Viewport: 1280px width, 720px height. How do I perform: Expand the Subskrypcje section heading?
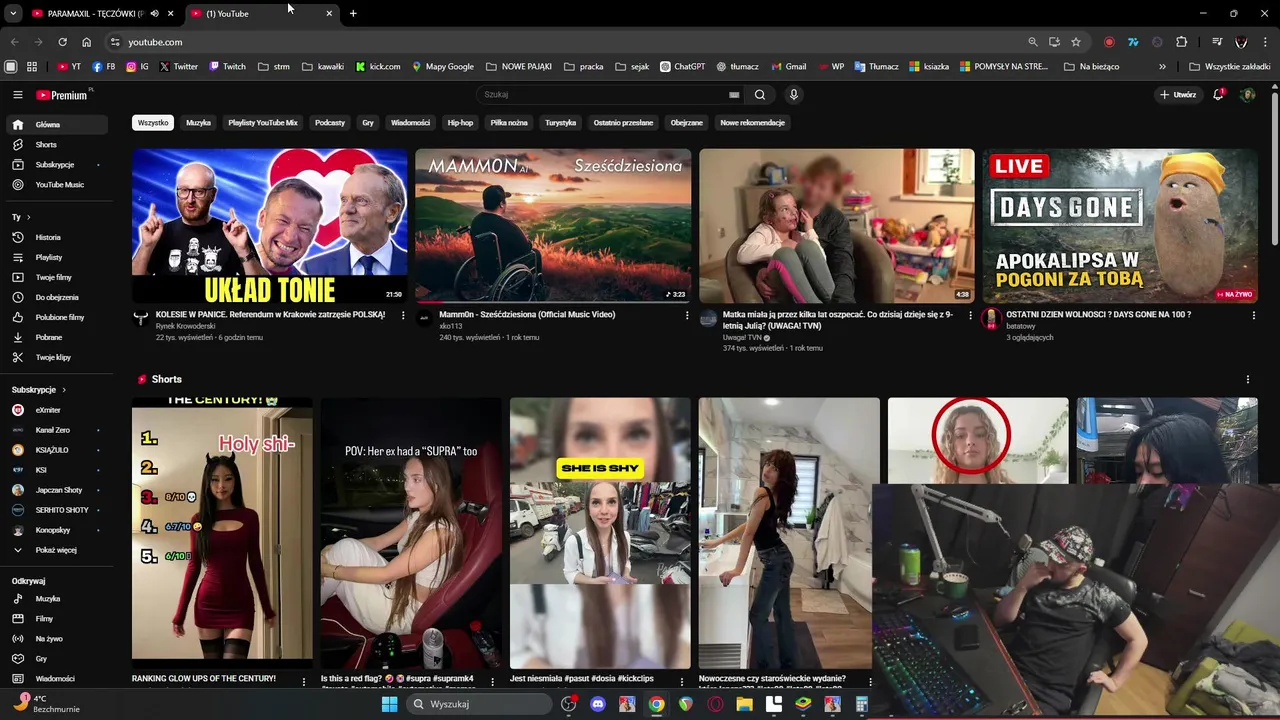coord(39,390)
